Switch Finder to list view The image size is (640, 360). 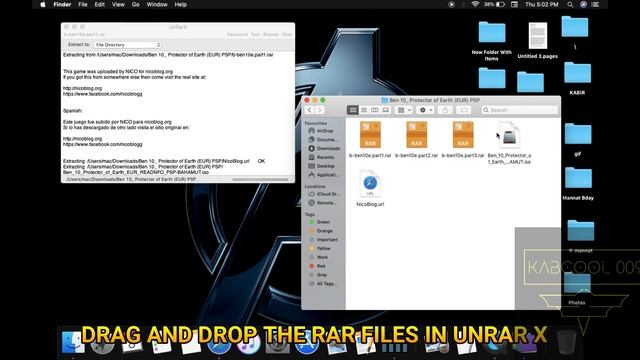pyautogui.click(x=364, y=110)
